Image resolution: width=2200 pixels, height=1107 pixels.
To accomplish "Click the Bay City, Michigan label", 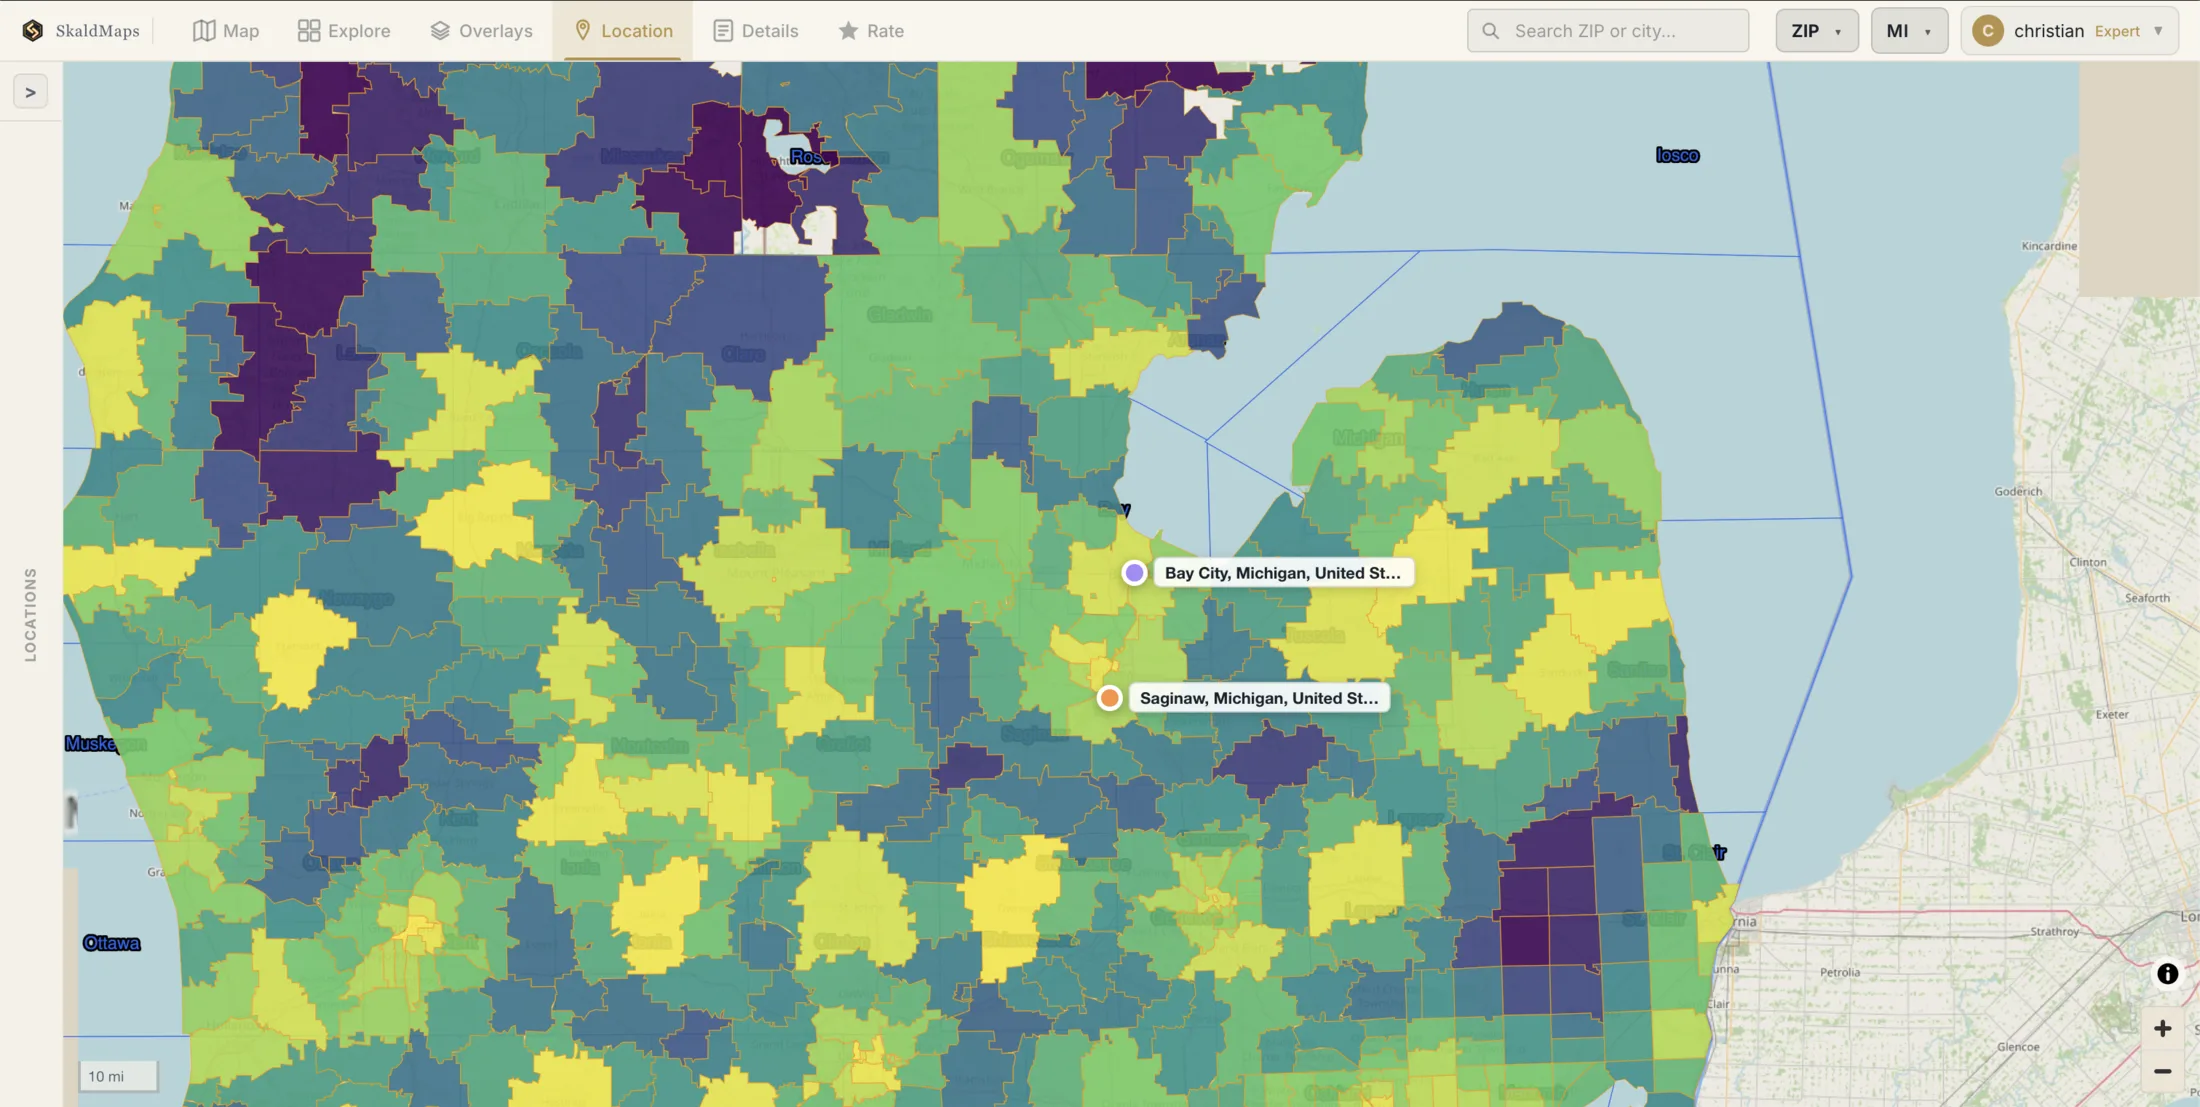I will (x=1283, y=573).
